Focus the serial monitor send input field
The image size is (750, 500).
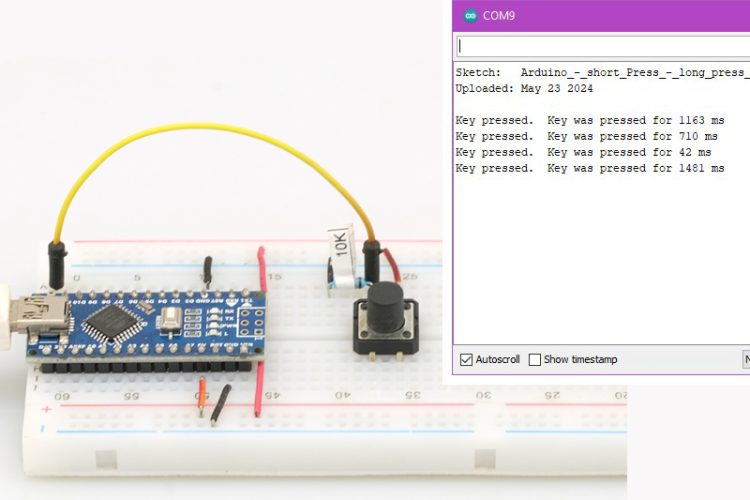pos(600,45)
